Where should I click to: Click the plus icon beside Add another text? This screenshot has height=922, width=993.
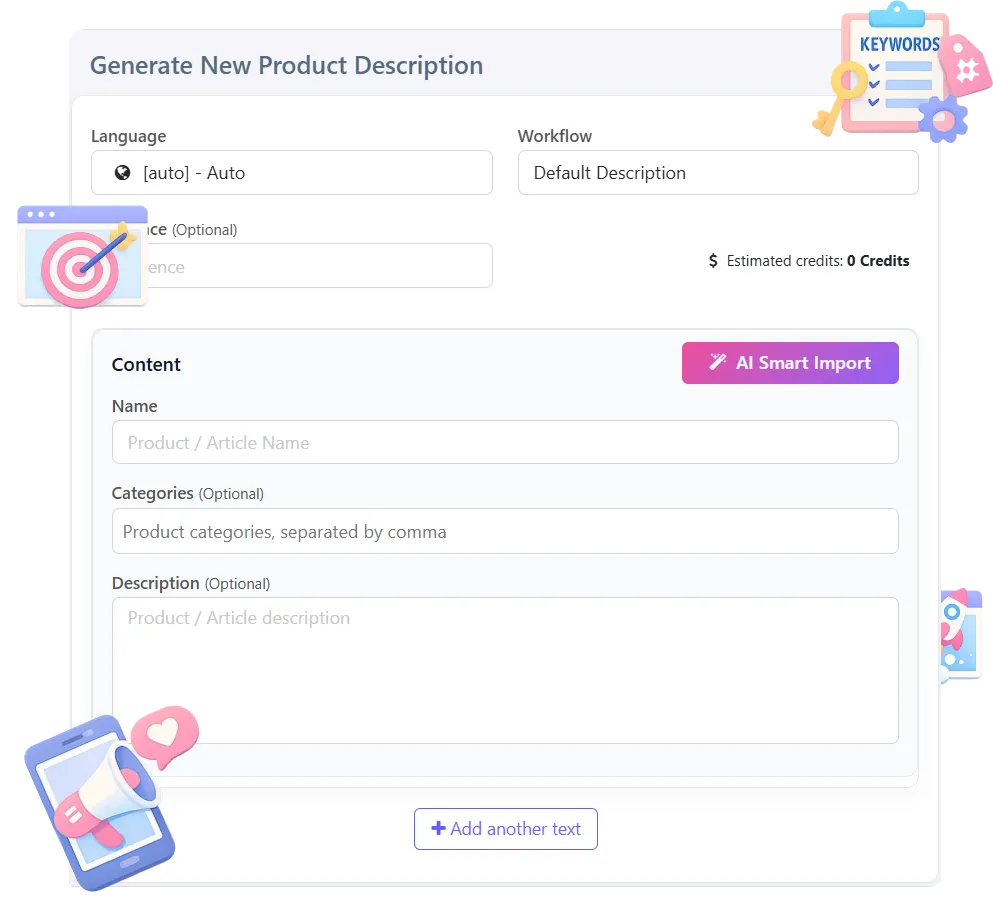[x=438, y=829]
